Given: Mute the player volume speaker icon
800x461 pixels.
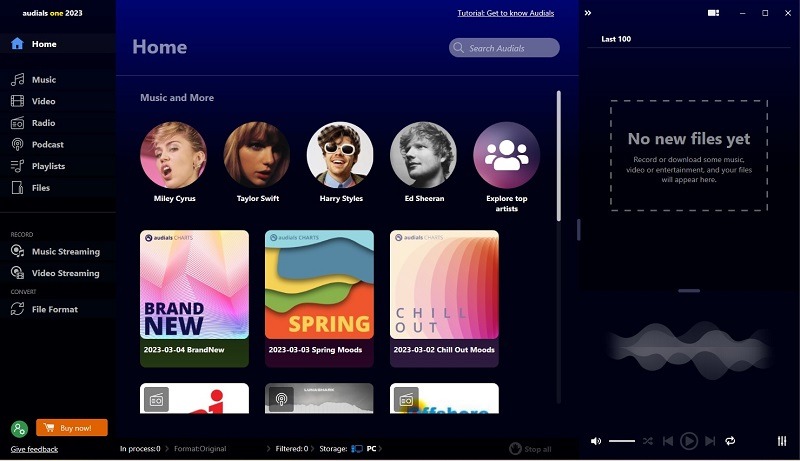Looking at the screenshot, I should point(595,441).
